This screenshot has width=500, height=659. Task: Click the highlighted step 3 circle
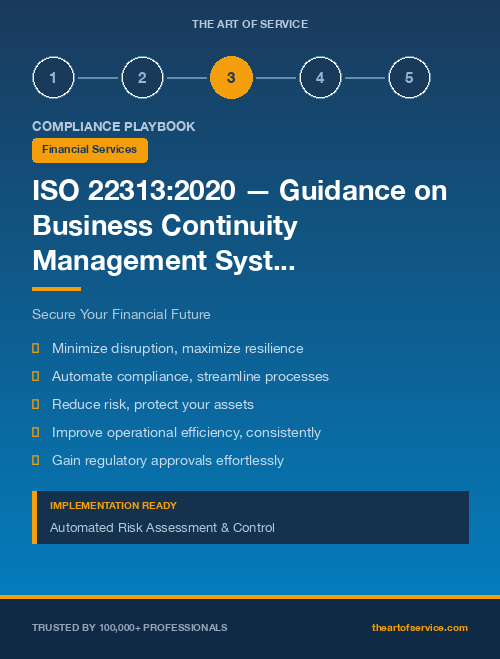231,78
